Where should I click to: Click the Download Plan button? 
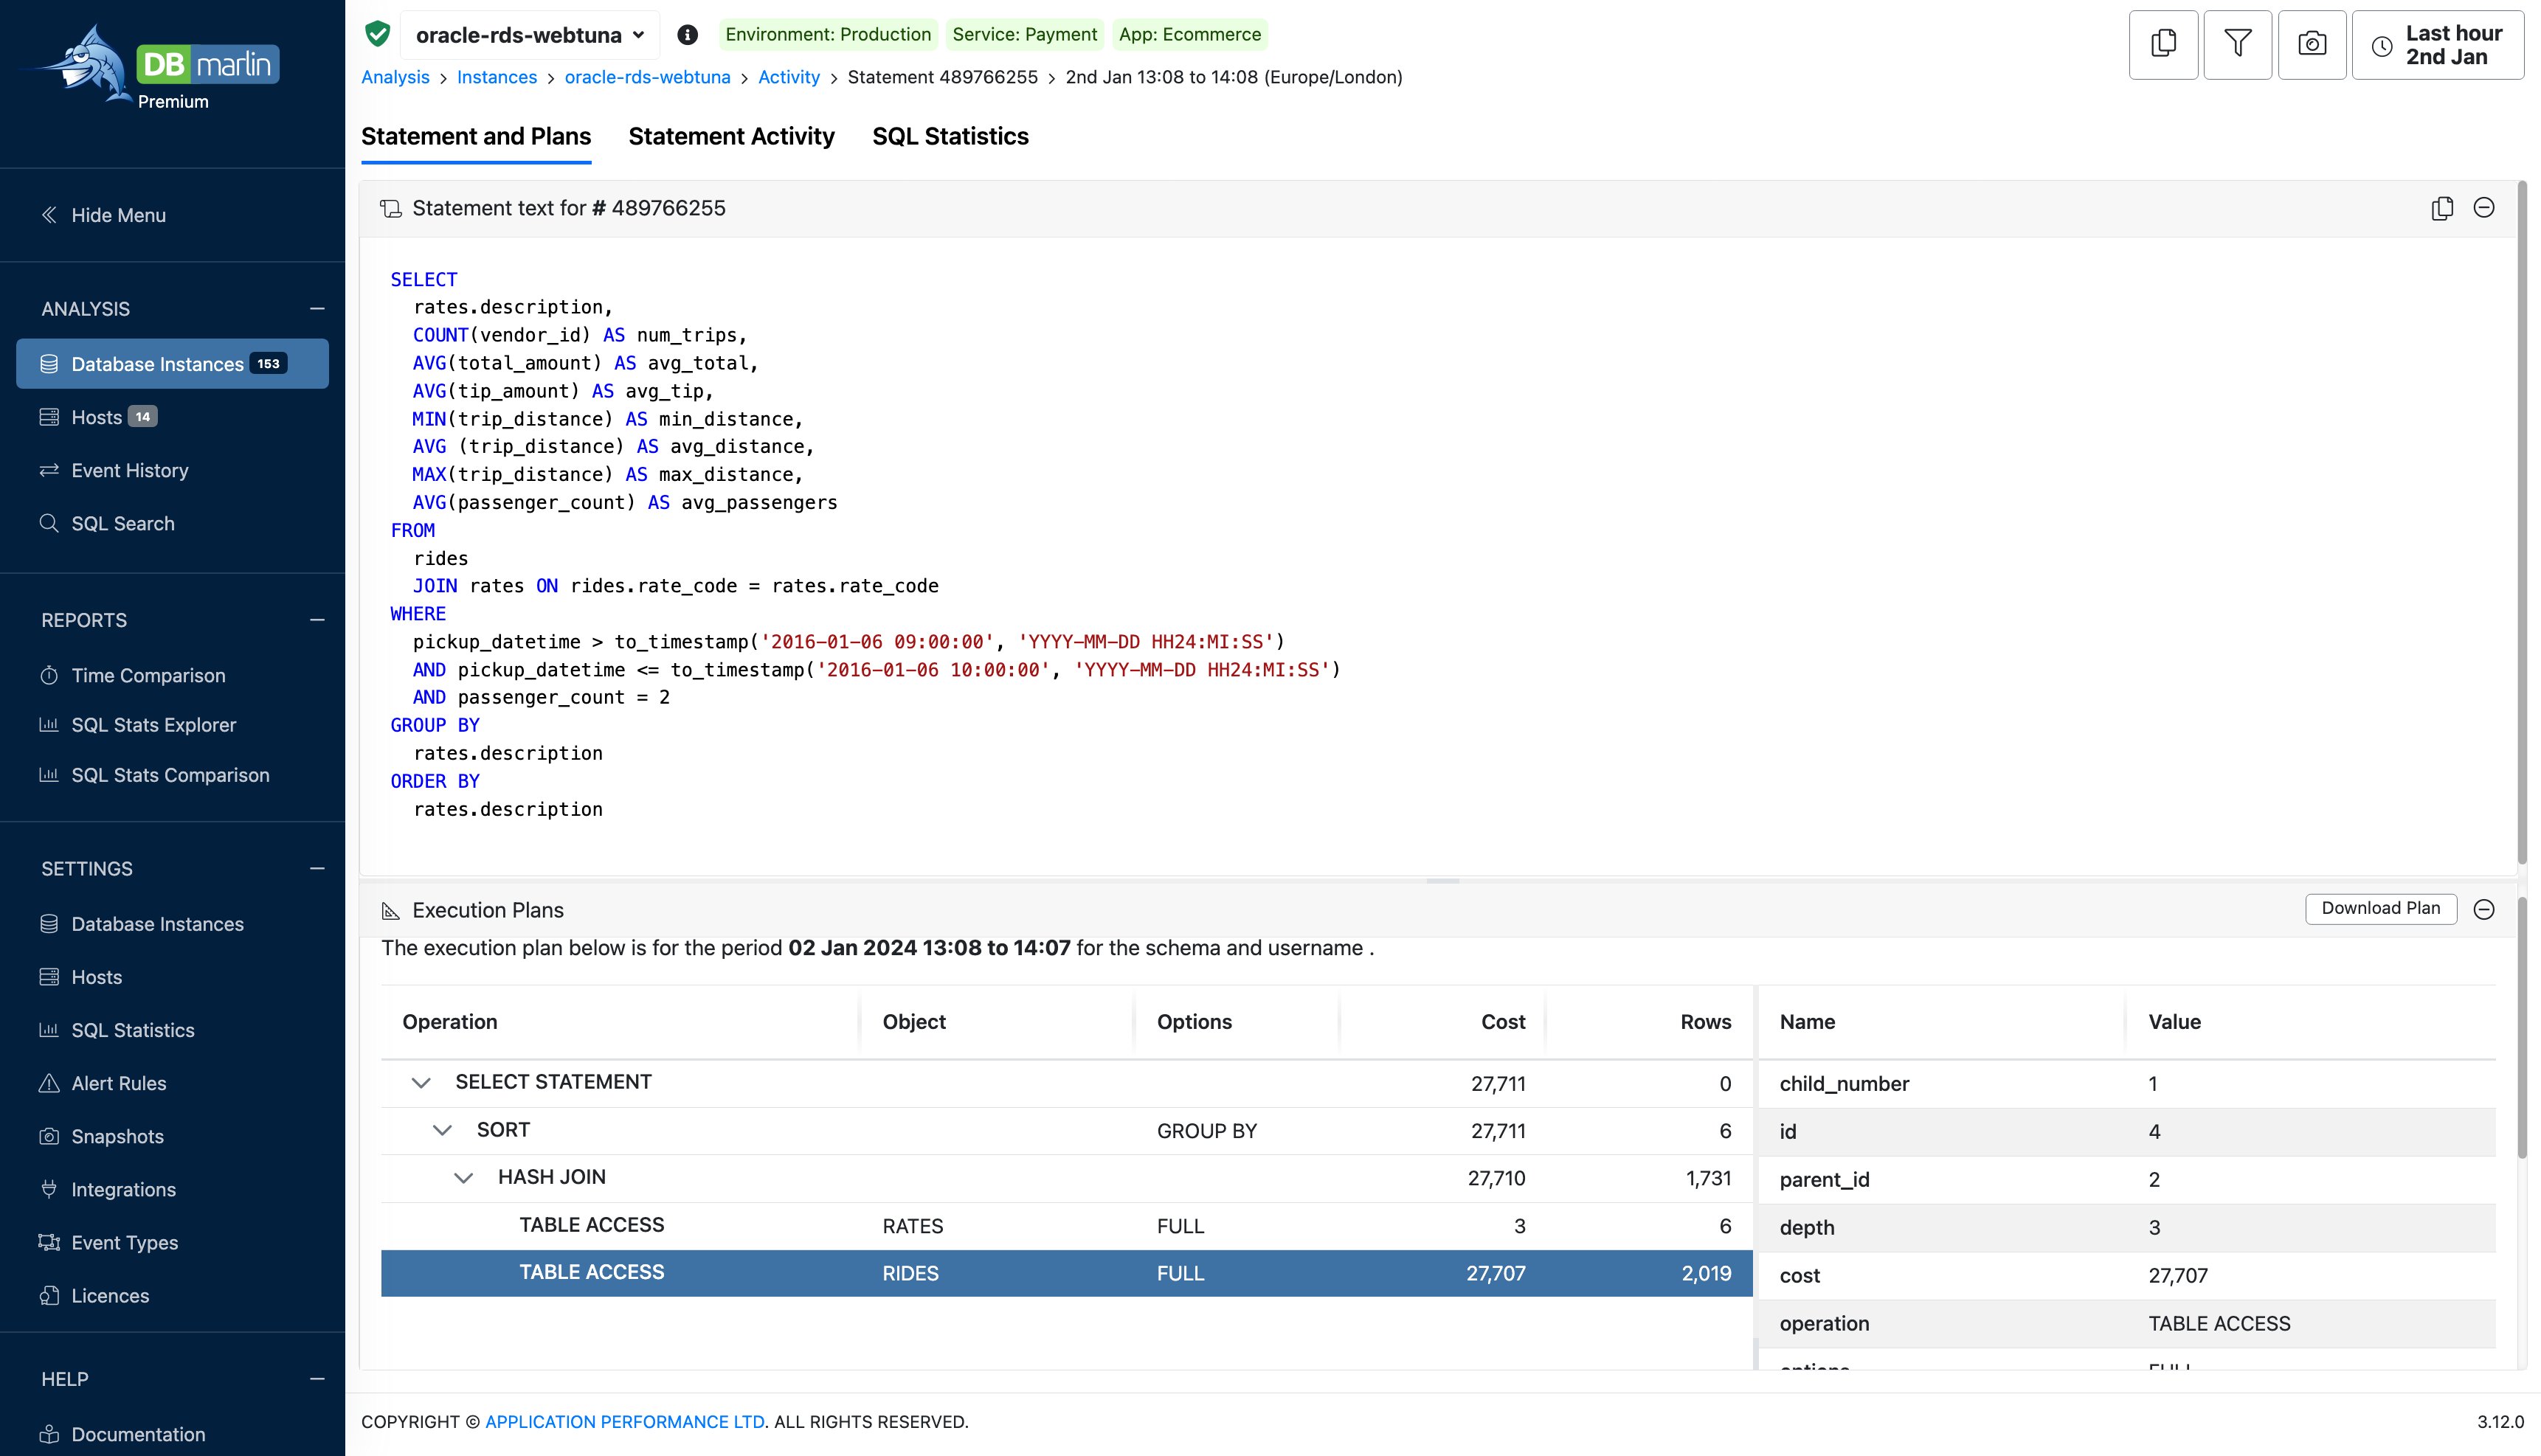[2380, 908]
